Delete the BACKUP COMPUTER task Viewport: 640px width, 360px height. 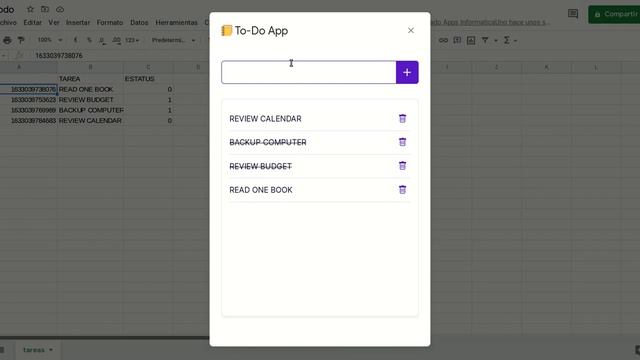[402, 142]
